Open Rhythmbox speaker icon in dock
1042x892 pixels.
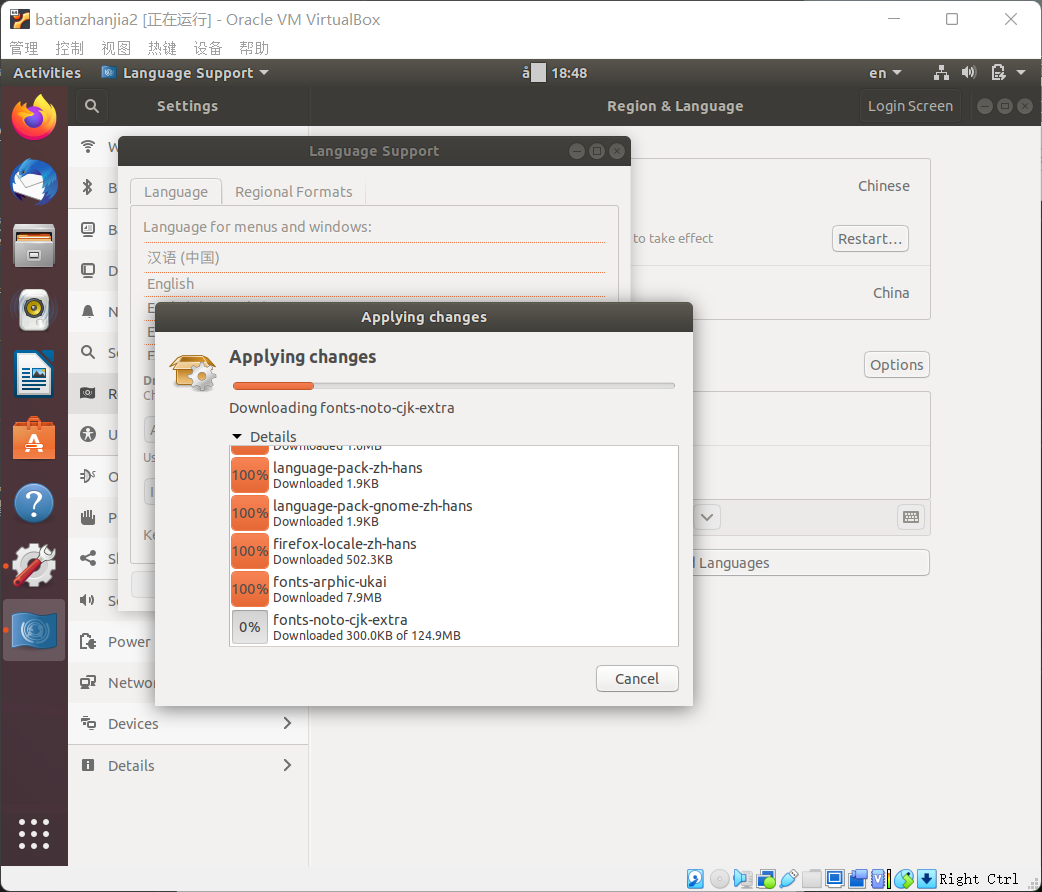point(34,310)
